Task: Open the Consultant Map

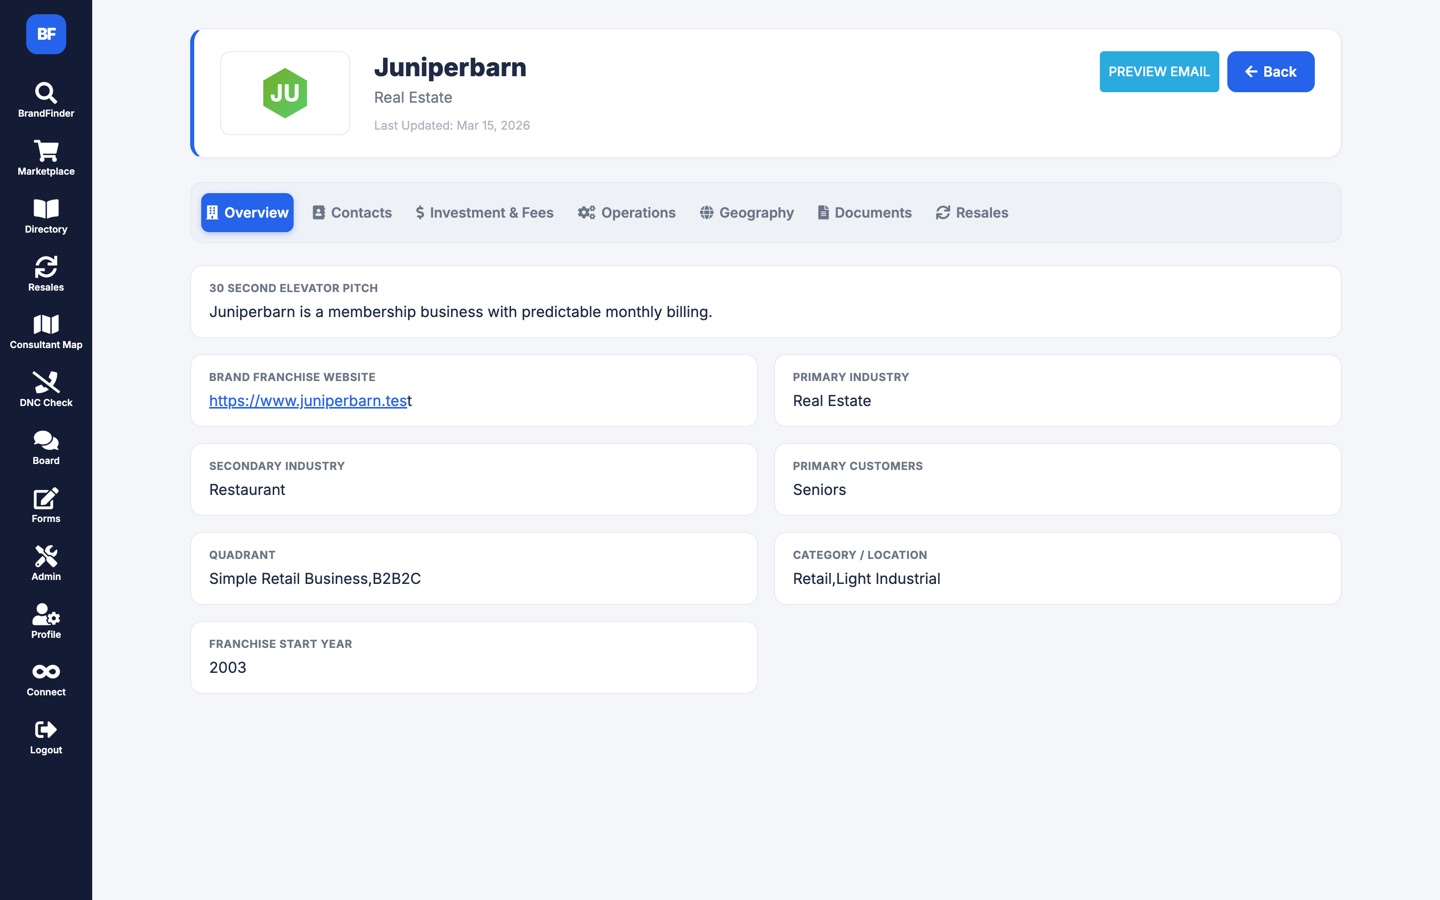Action: coord(46,332)
